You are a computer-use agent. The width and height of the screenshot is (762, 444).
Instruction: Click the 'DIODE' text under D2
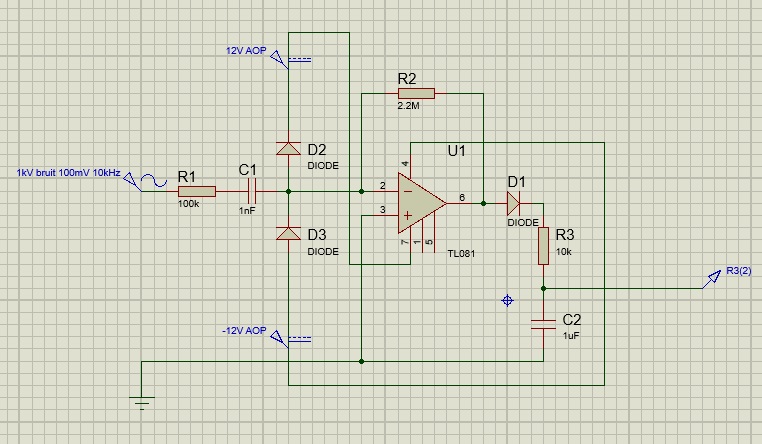[323, 166]
